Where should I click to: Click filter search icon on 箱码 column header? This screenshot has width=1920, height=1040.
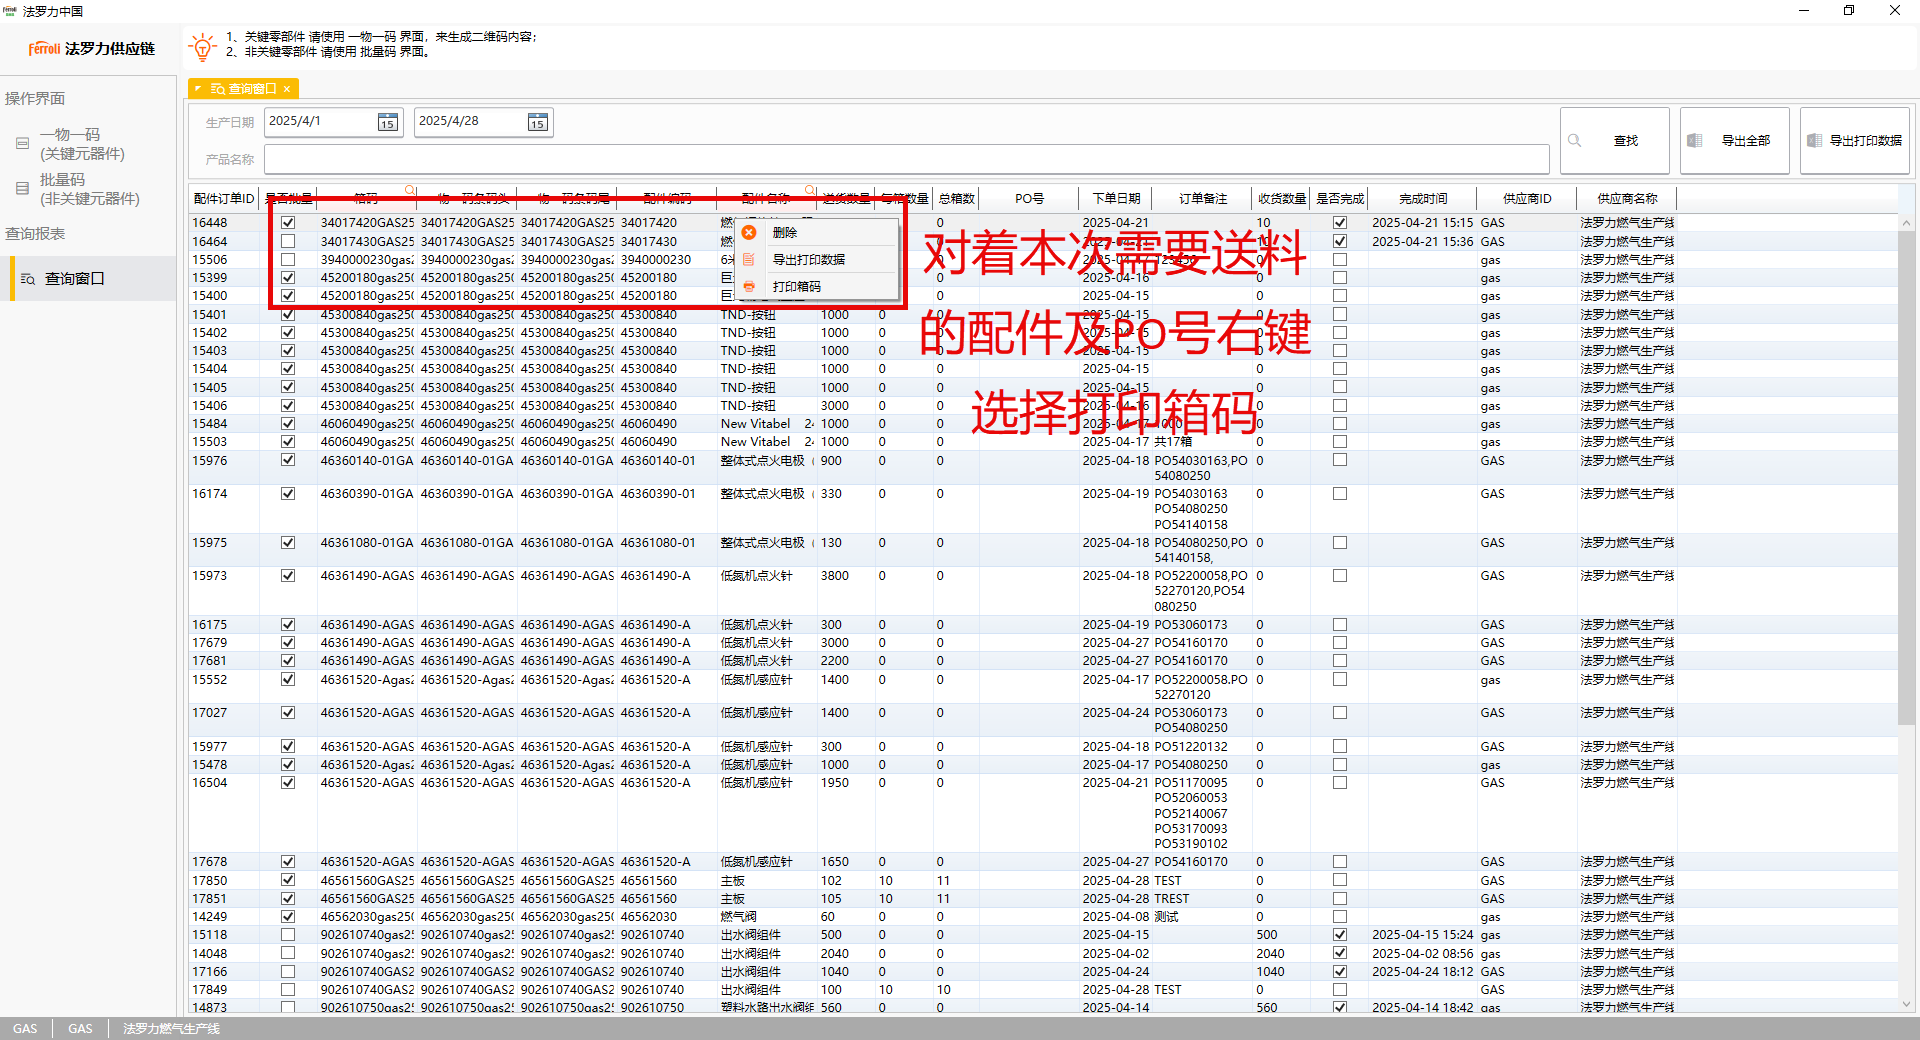[410, 190]
